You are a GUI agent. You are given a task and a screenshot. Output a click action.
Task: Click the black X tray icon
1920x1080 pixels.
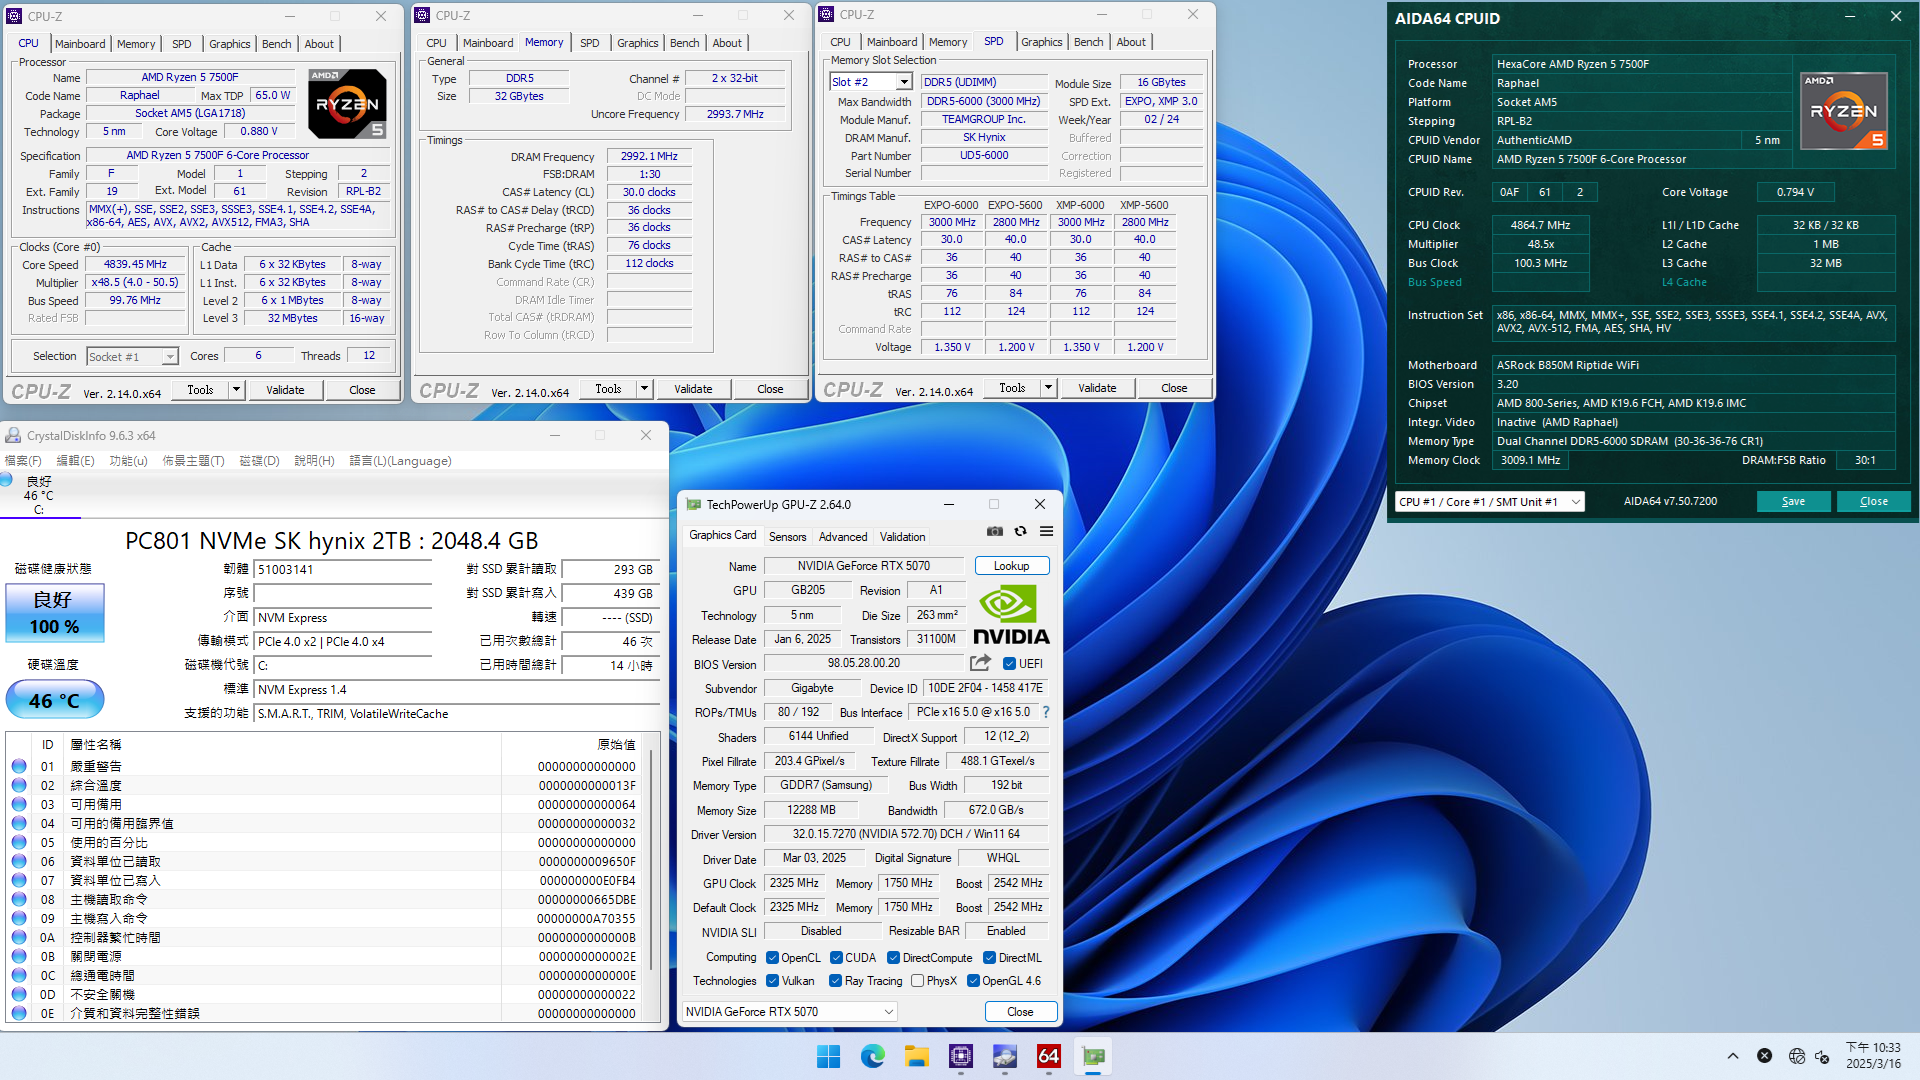click(1764, 1056)
